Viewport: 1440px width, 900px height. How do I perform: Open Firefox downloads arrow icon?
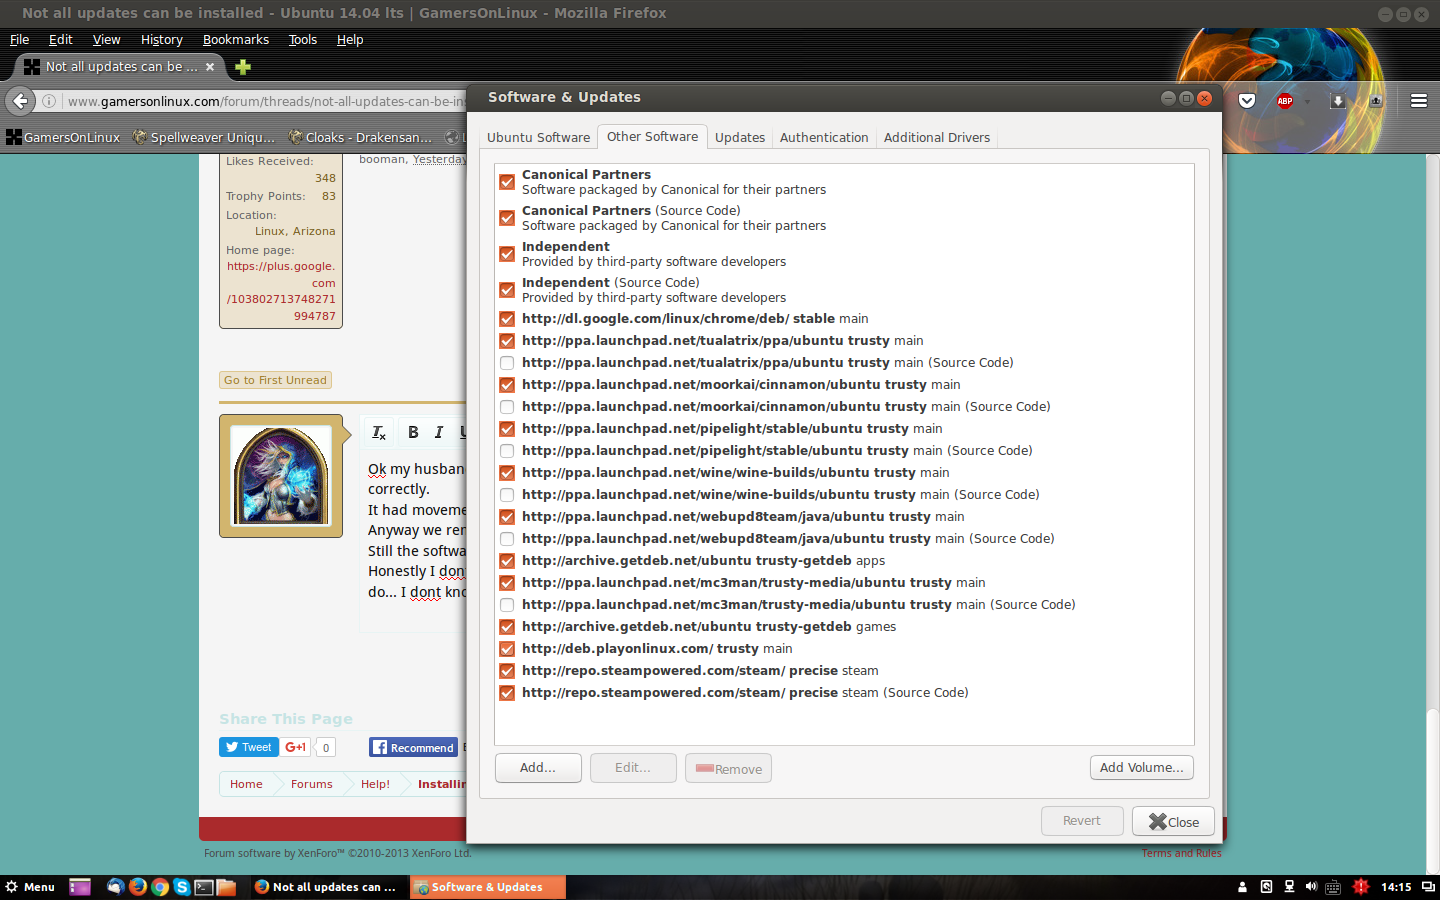(1337, 100)
